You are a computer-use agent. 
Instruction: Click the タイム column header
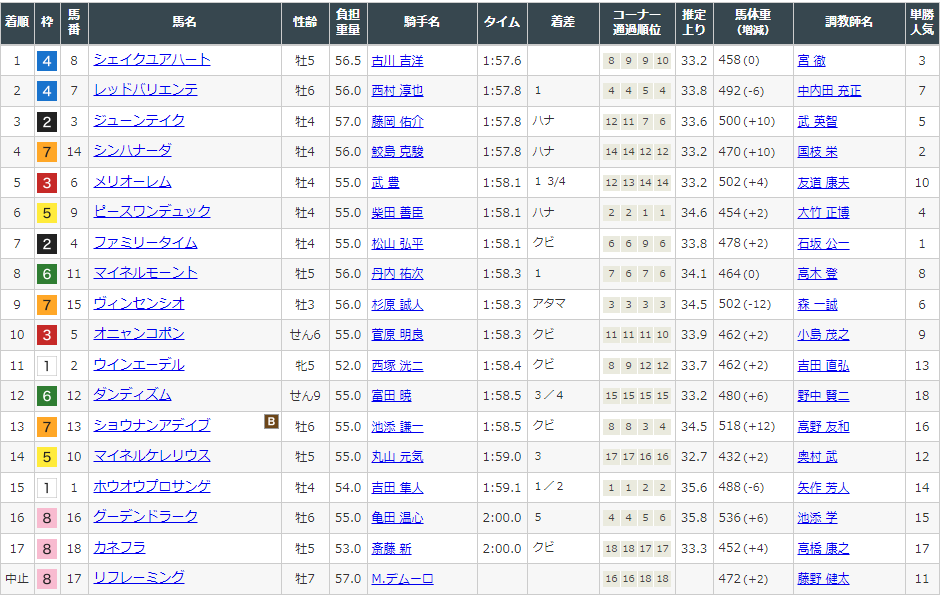[502, 22]
